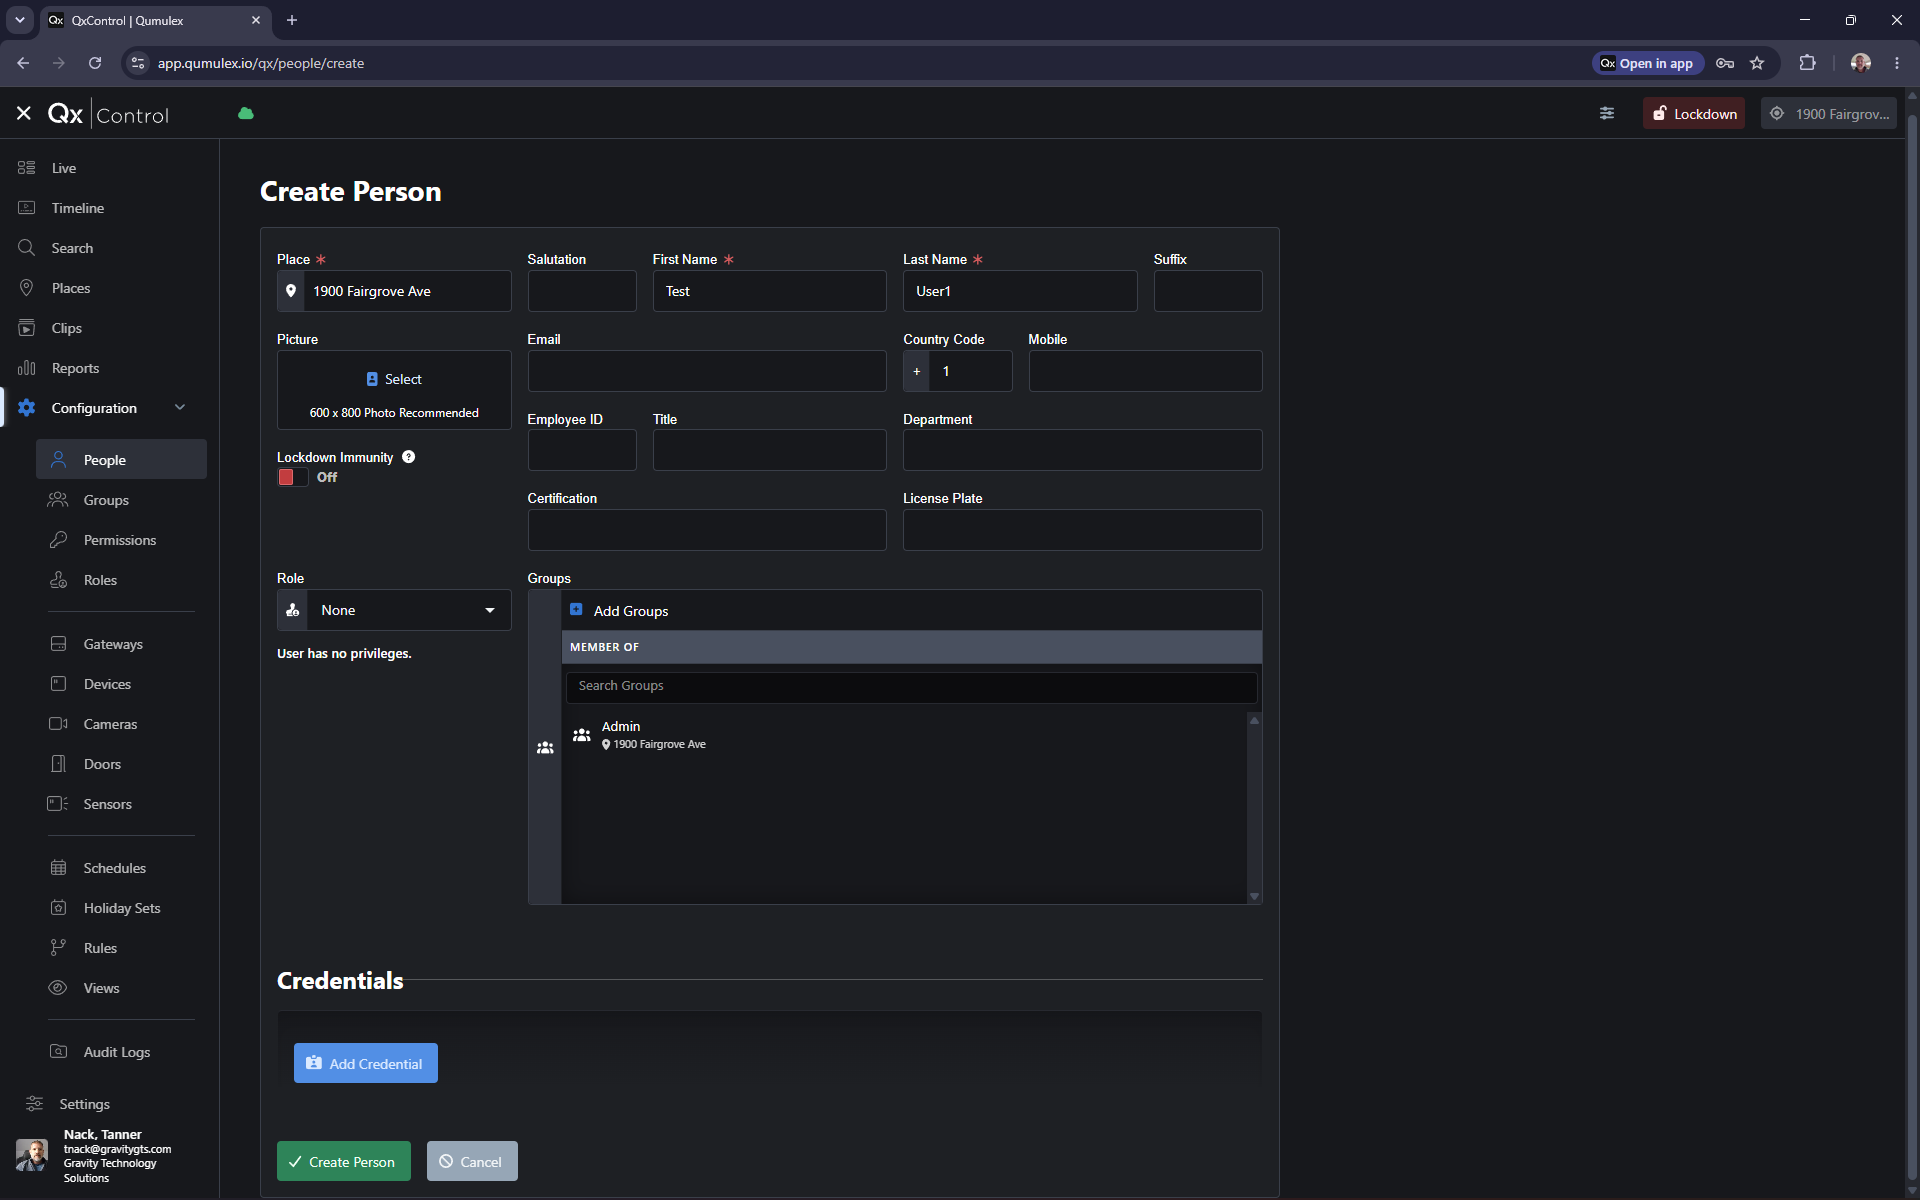Viewport: 1920px width, 1200px height.
Task: Click the Devices icon
Action: point(58,684)
